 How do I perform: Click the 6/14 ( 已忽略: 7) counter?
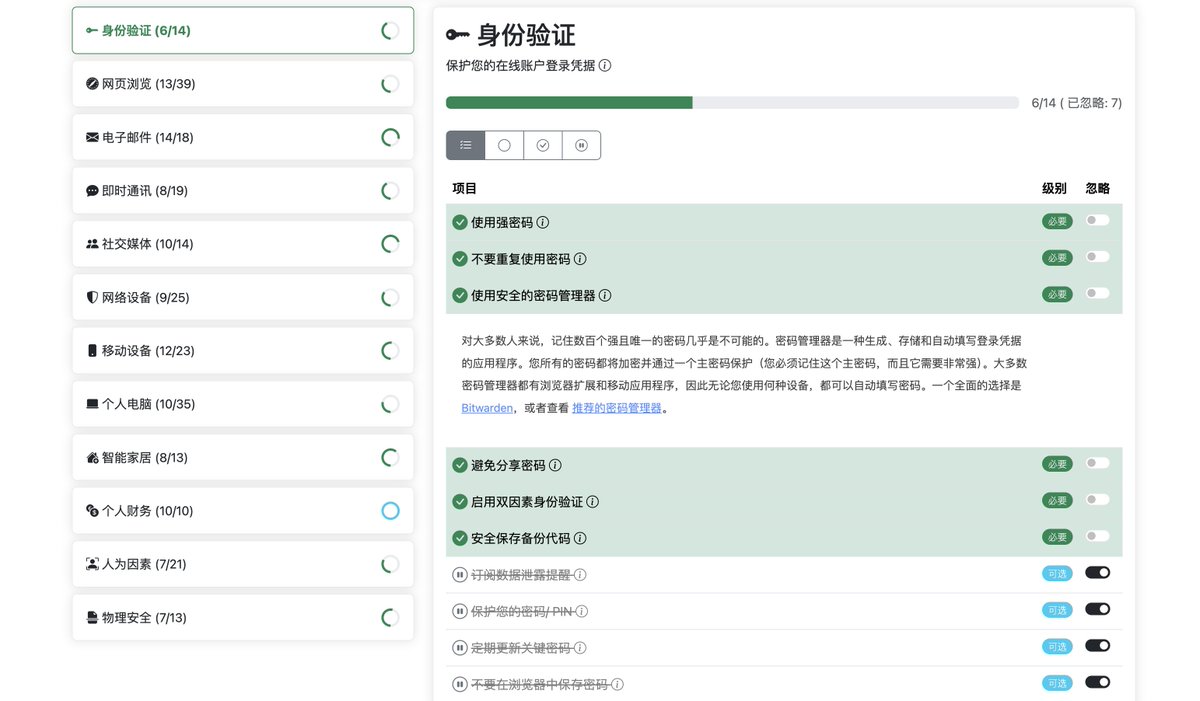click(x=1077, y=103)
